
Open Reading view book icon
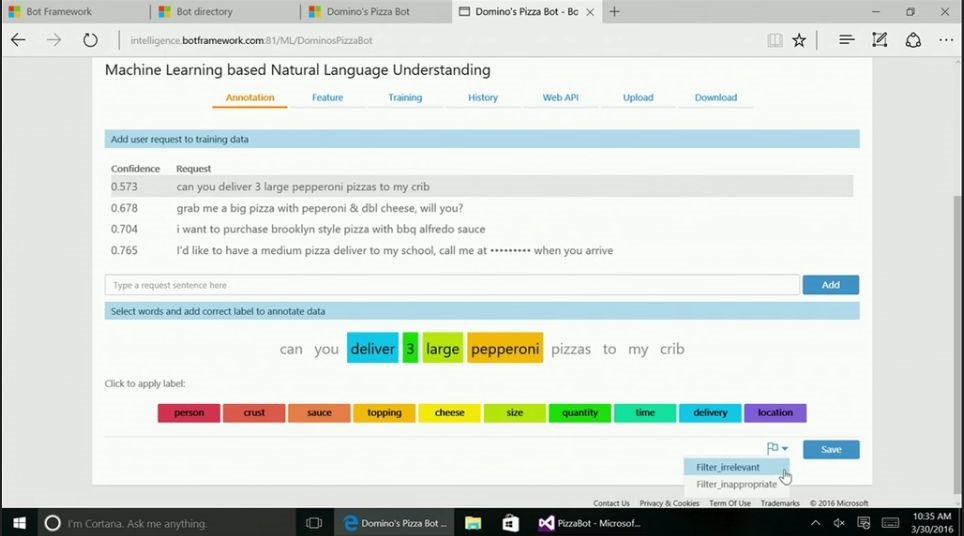point(774,40)
